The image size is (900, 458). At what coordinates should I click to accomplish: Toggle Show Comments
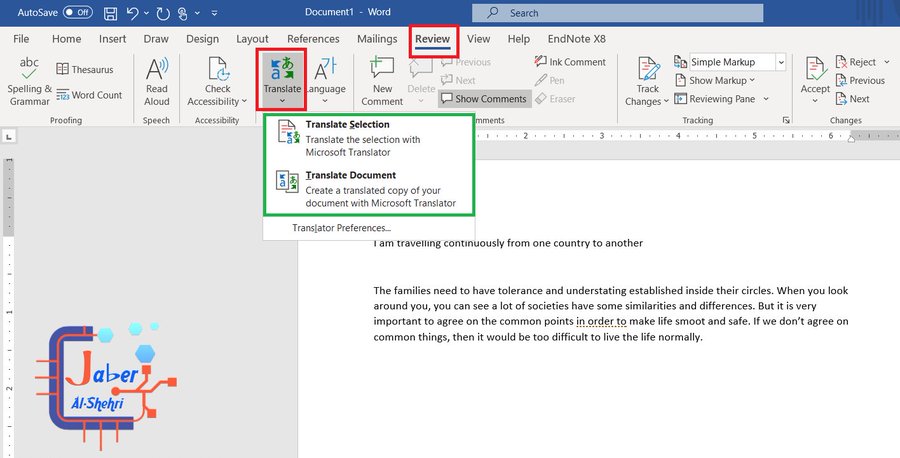tap(484, 99)
